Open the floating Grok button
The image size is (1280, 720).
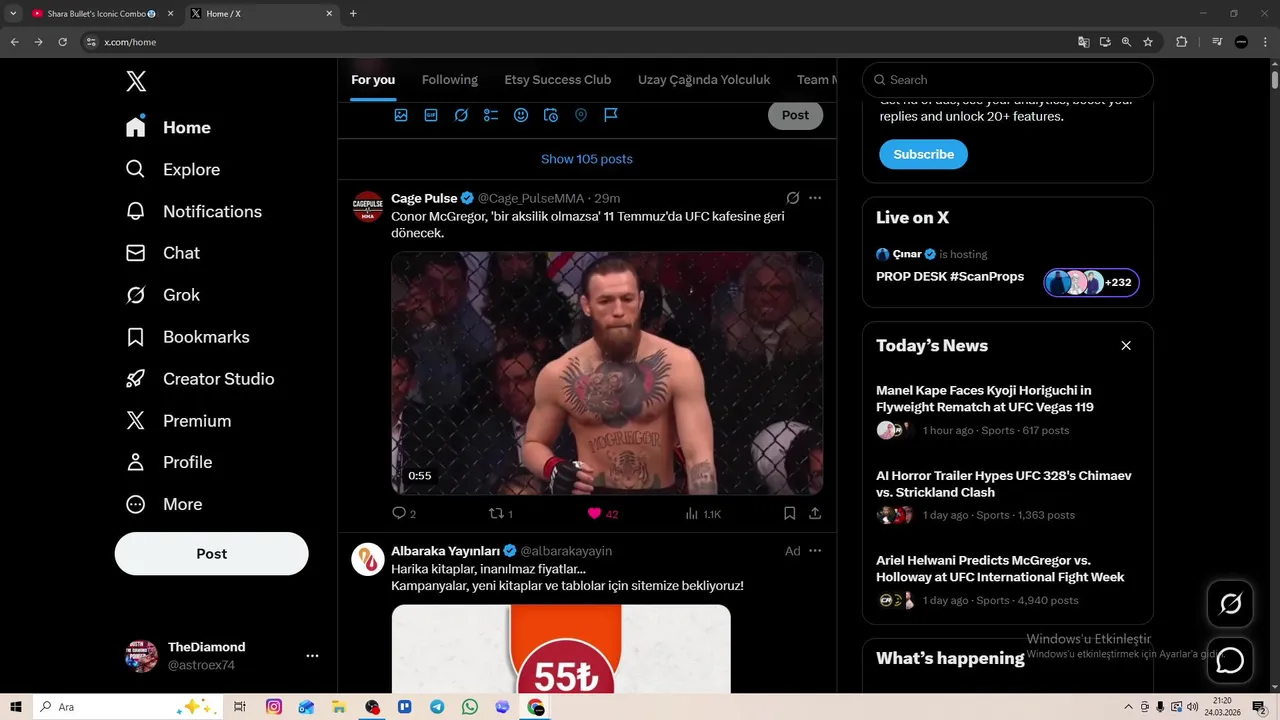1230,603
